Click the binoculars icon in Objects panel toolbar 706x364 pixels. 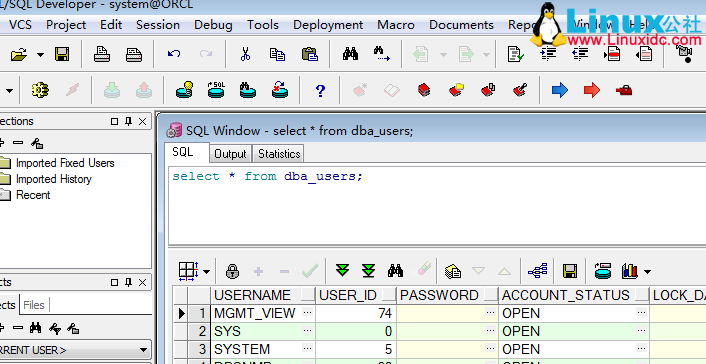[x=36, y=328]
